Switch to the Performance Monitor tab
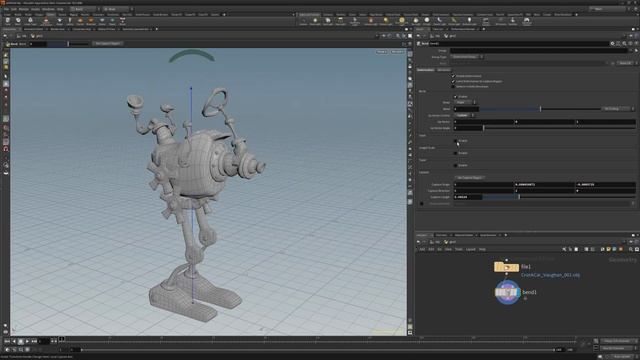 [463, 29]
